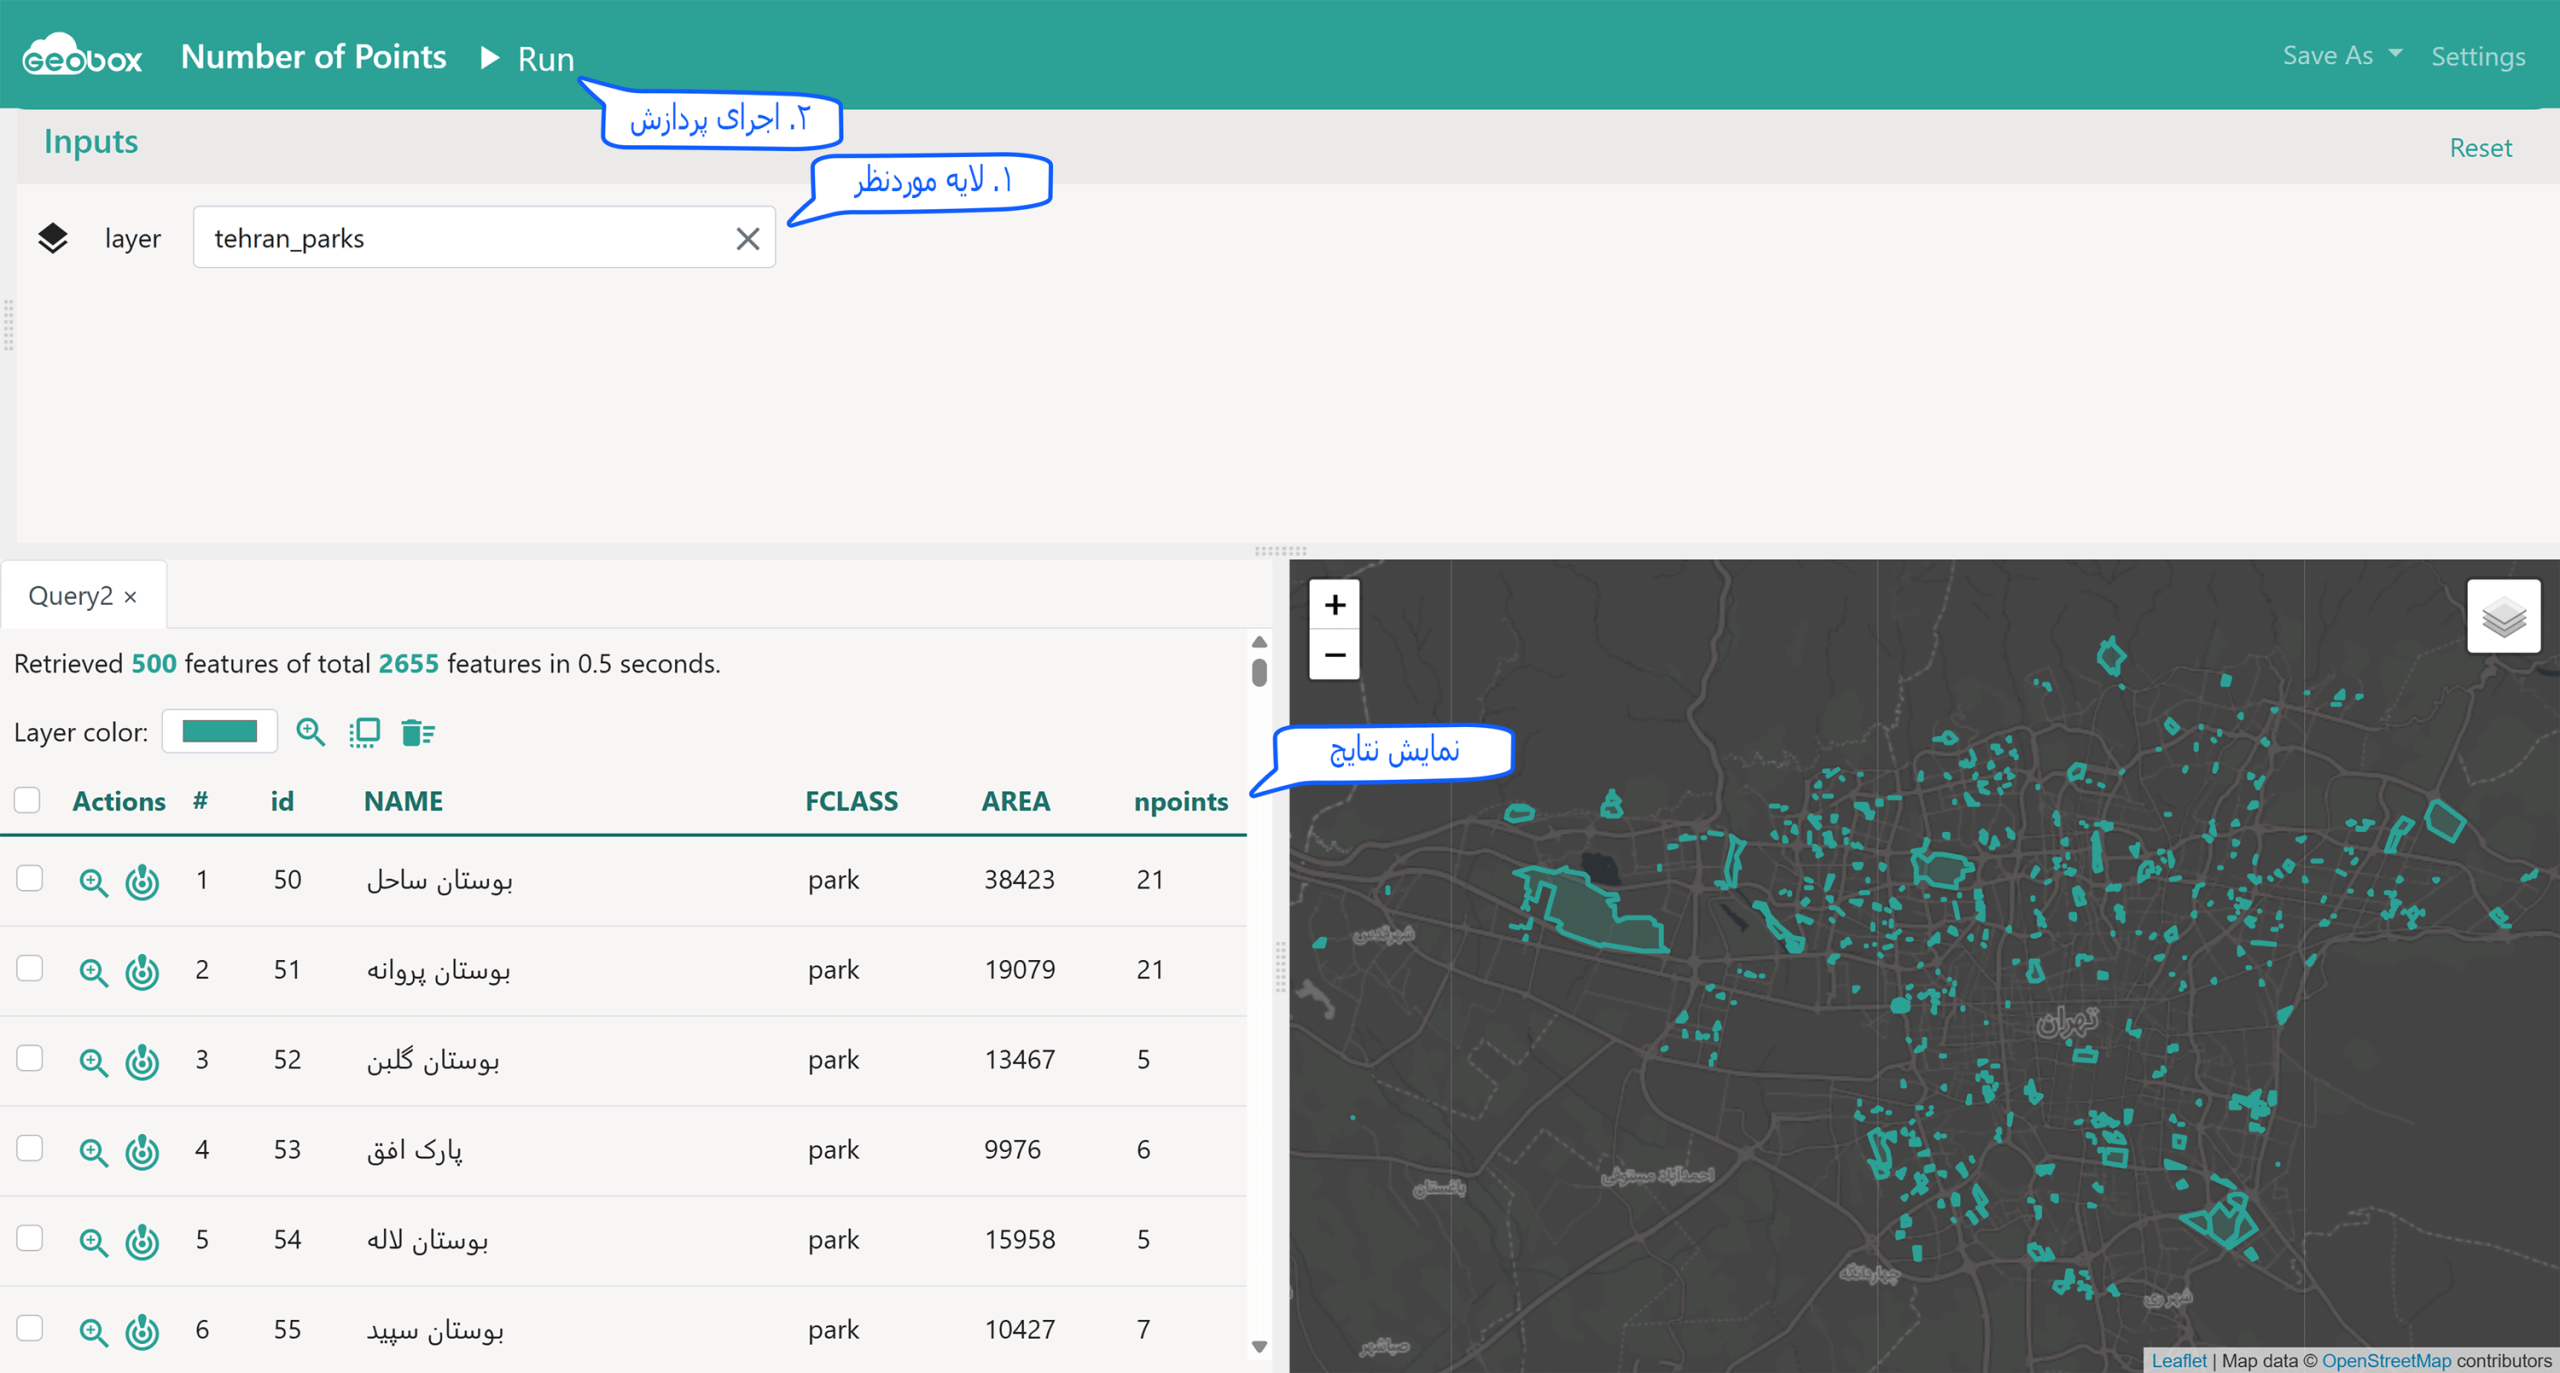This screenshot has width=2560, height=1373.
Task: Sort by the NAME column header
Action: [x=403, y=801]
